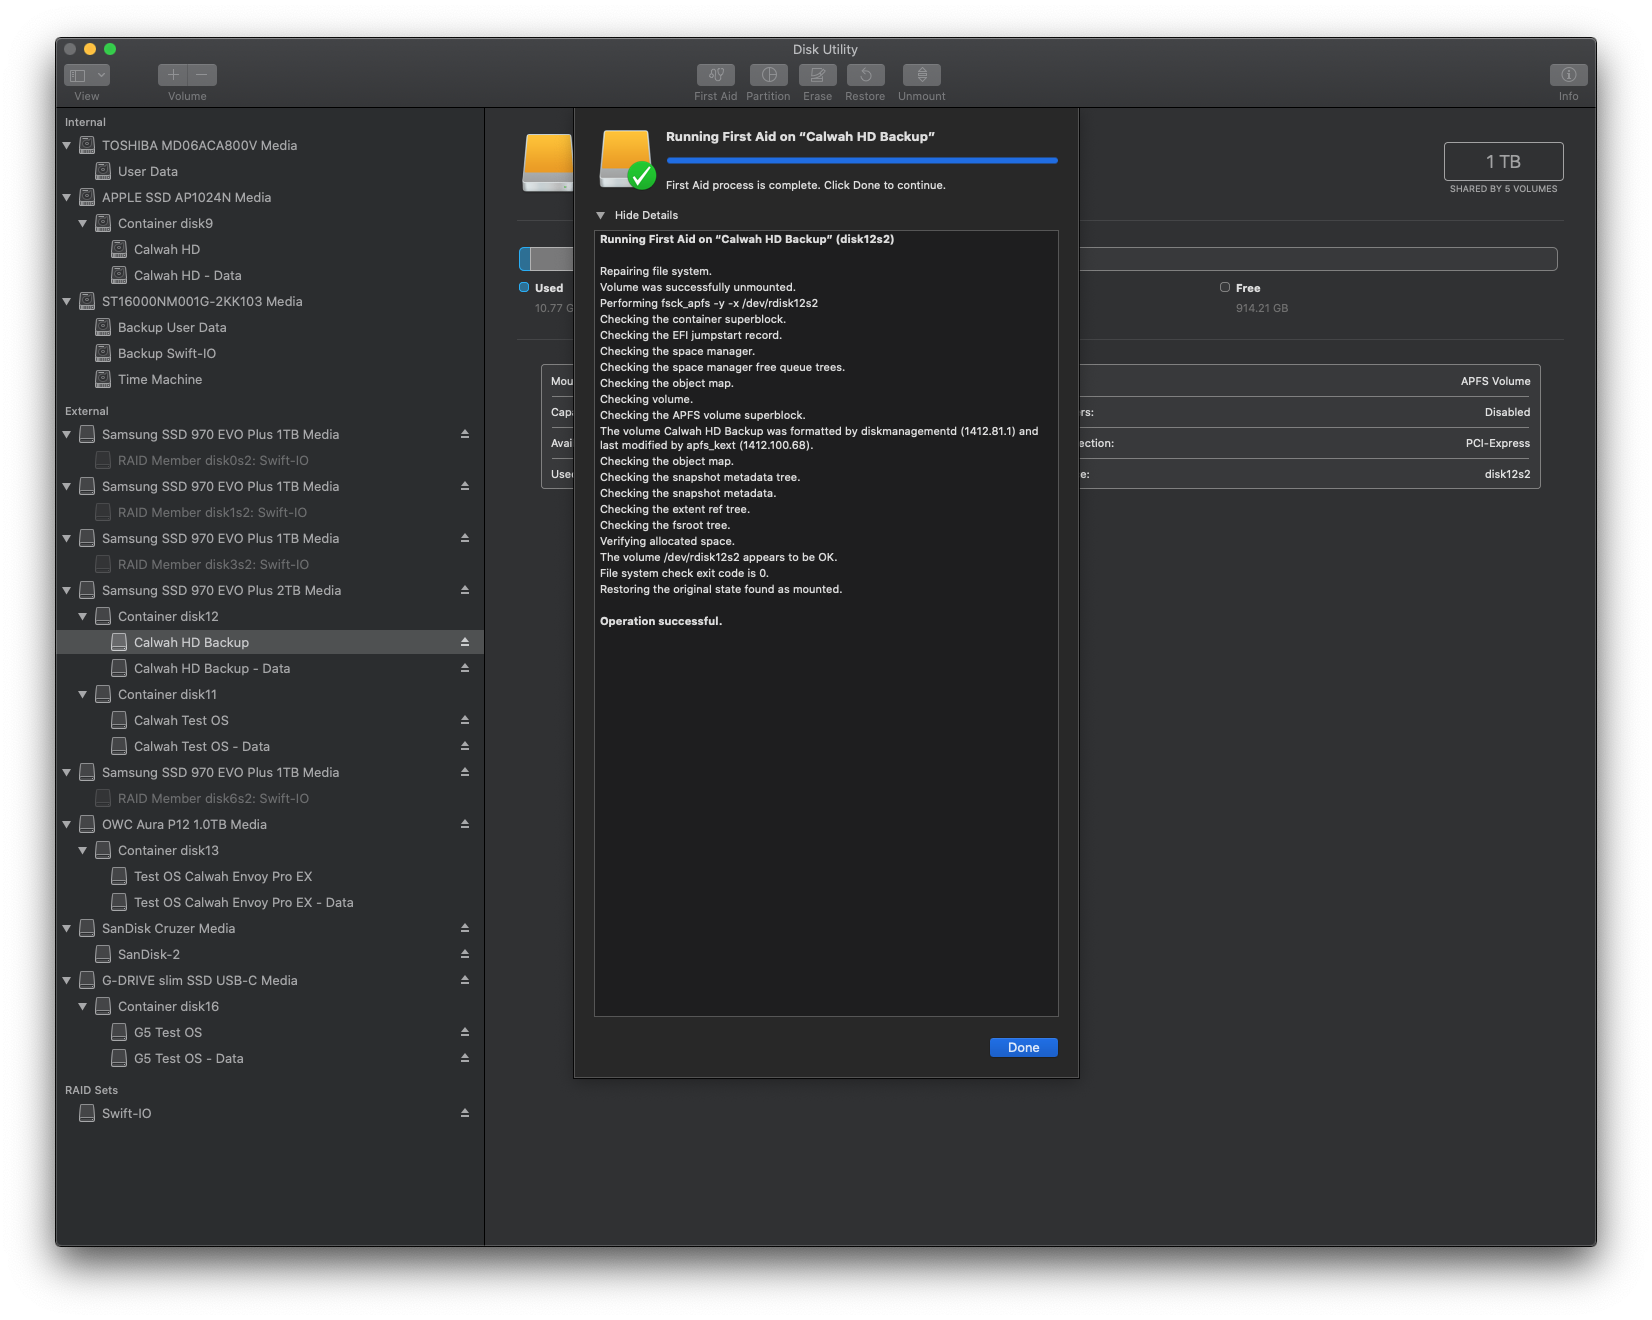Eject OWC Aura P12 1.0TB Media
Viewport: 1652px width, 1320px height.
tap(465, 824)
